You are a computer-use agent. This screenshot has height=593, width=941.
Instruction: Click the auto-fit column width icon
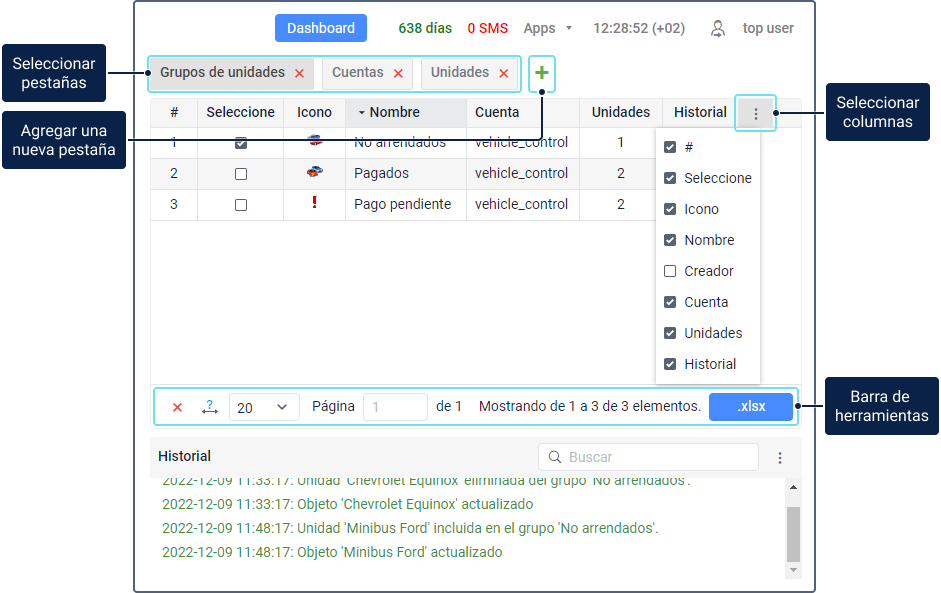click(209, 407)
